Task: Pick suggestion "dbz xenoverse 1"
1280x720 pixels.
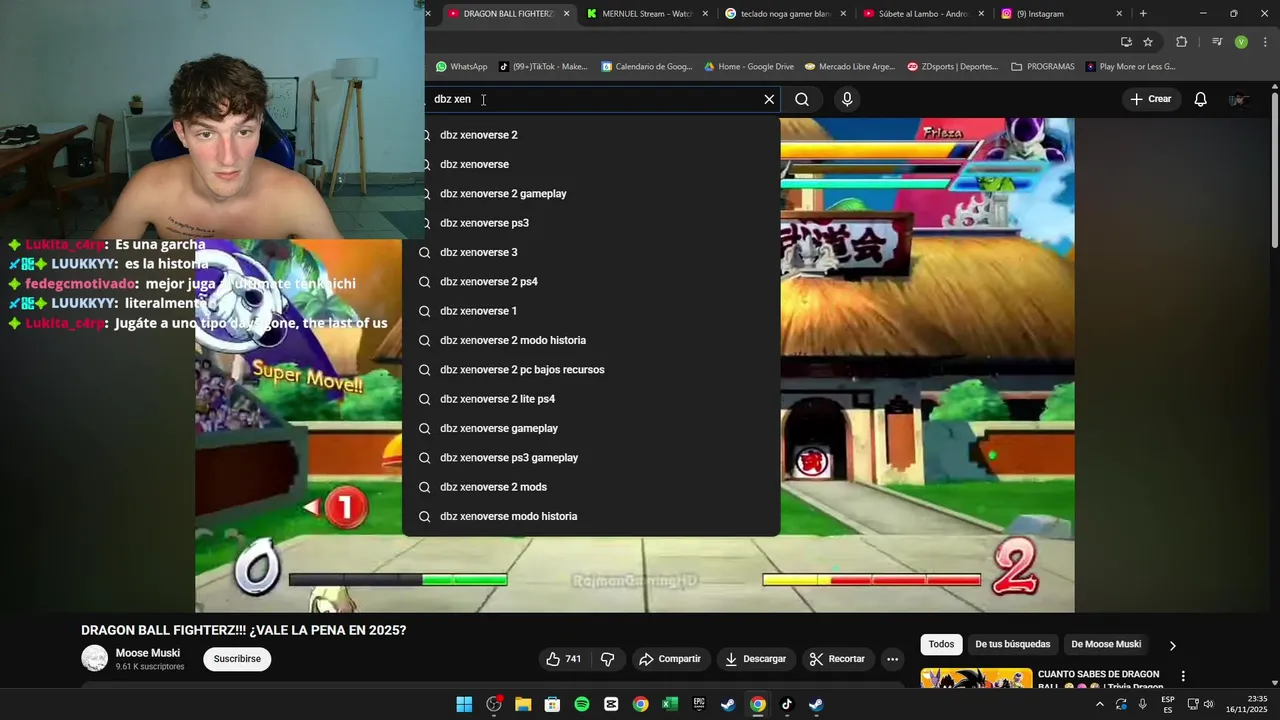Action: click(591, 311)
